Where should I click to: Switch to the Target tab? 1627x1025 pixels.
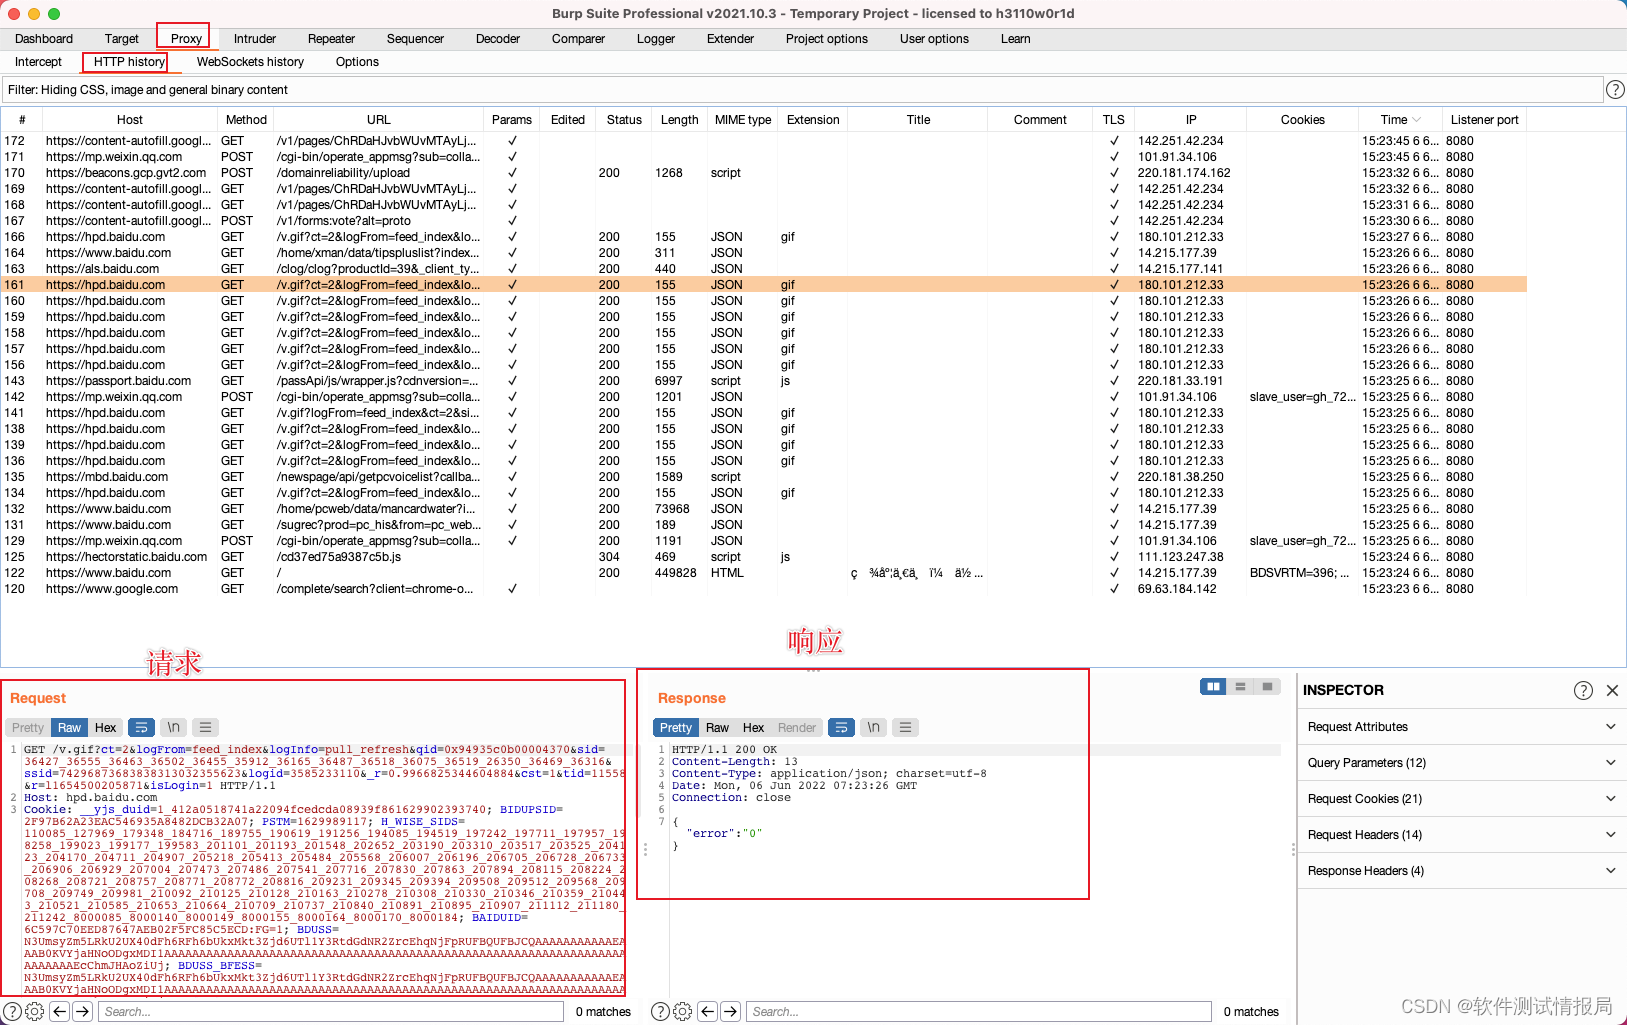pyautogui.click(x=122, y=39)
